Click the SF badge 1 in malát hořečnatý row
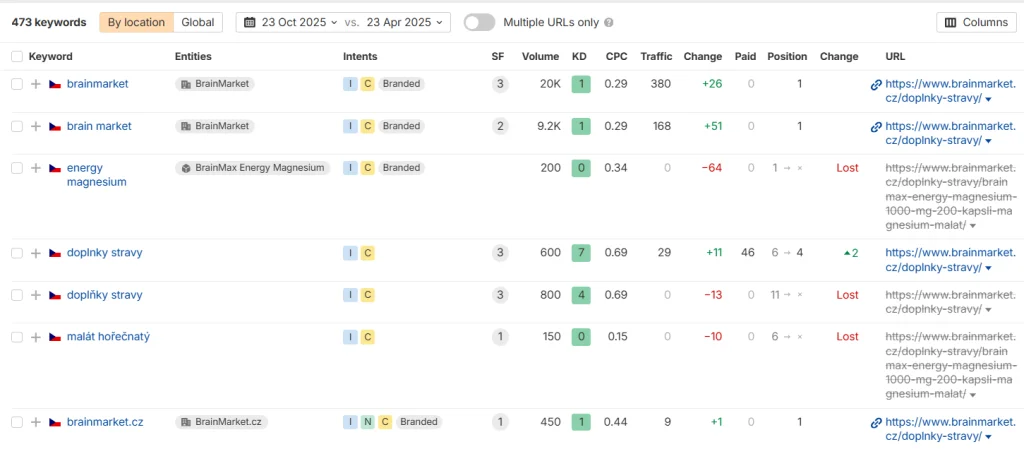This screenshot has height=449, width=1024. 500,337
